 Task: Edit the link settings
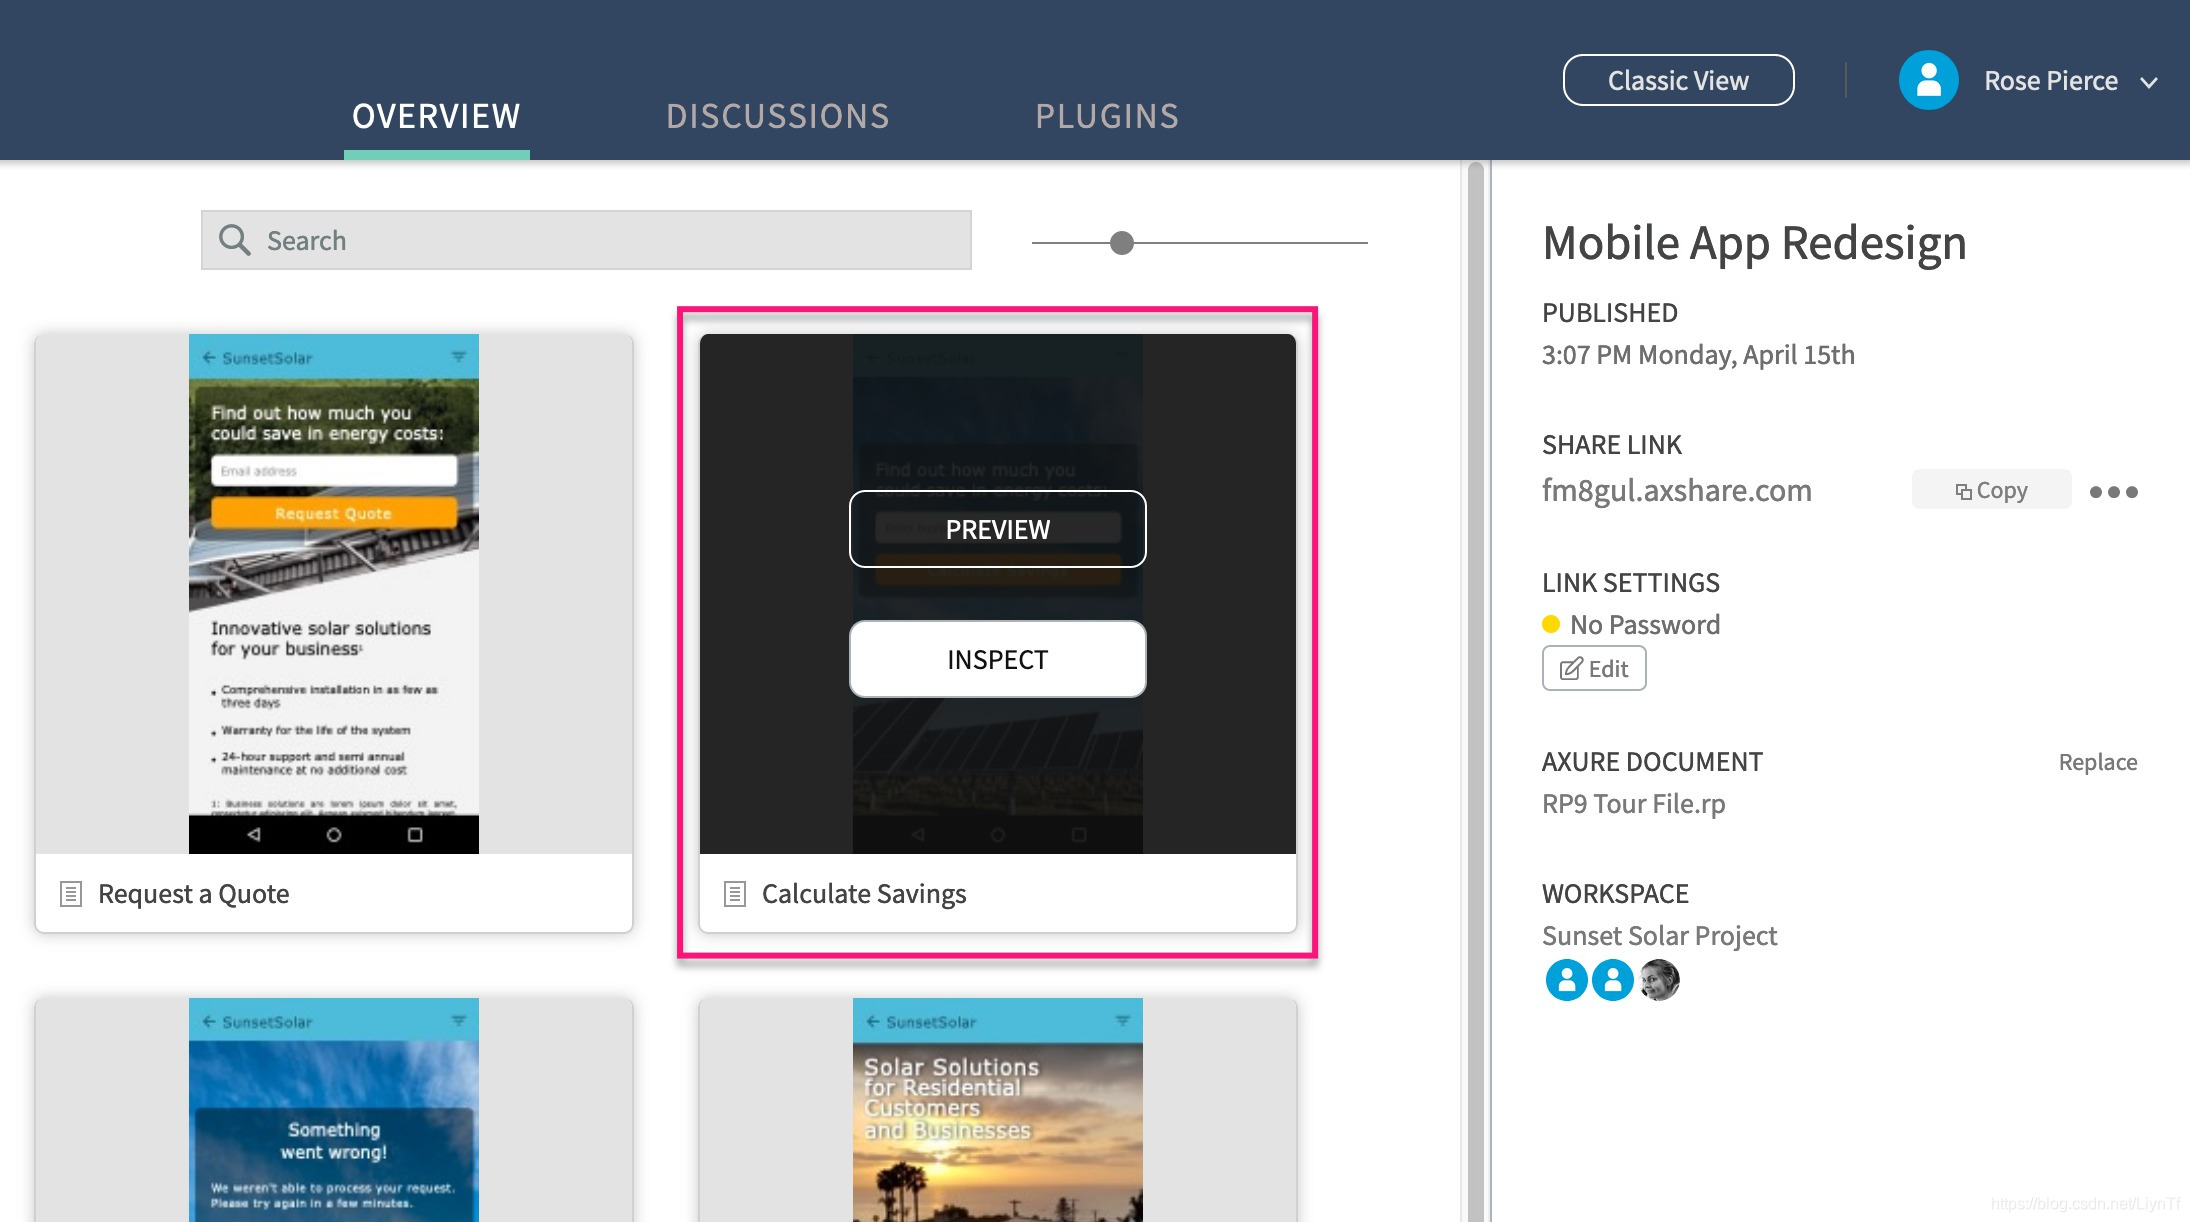[1594, 668]
